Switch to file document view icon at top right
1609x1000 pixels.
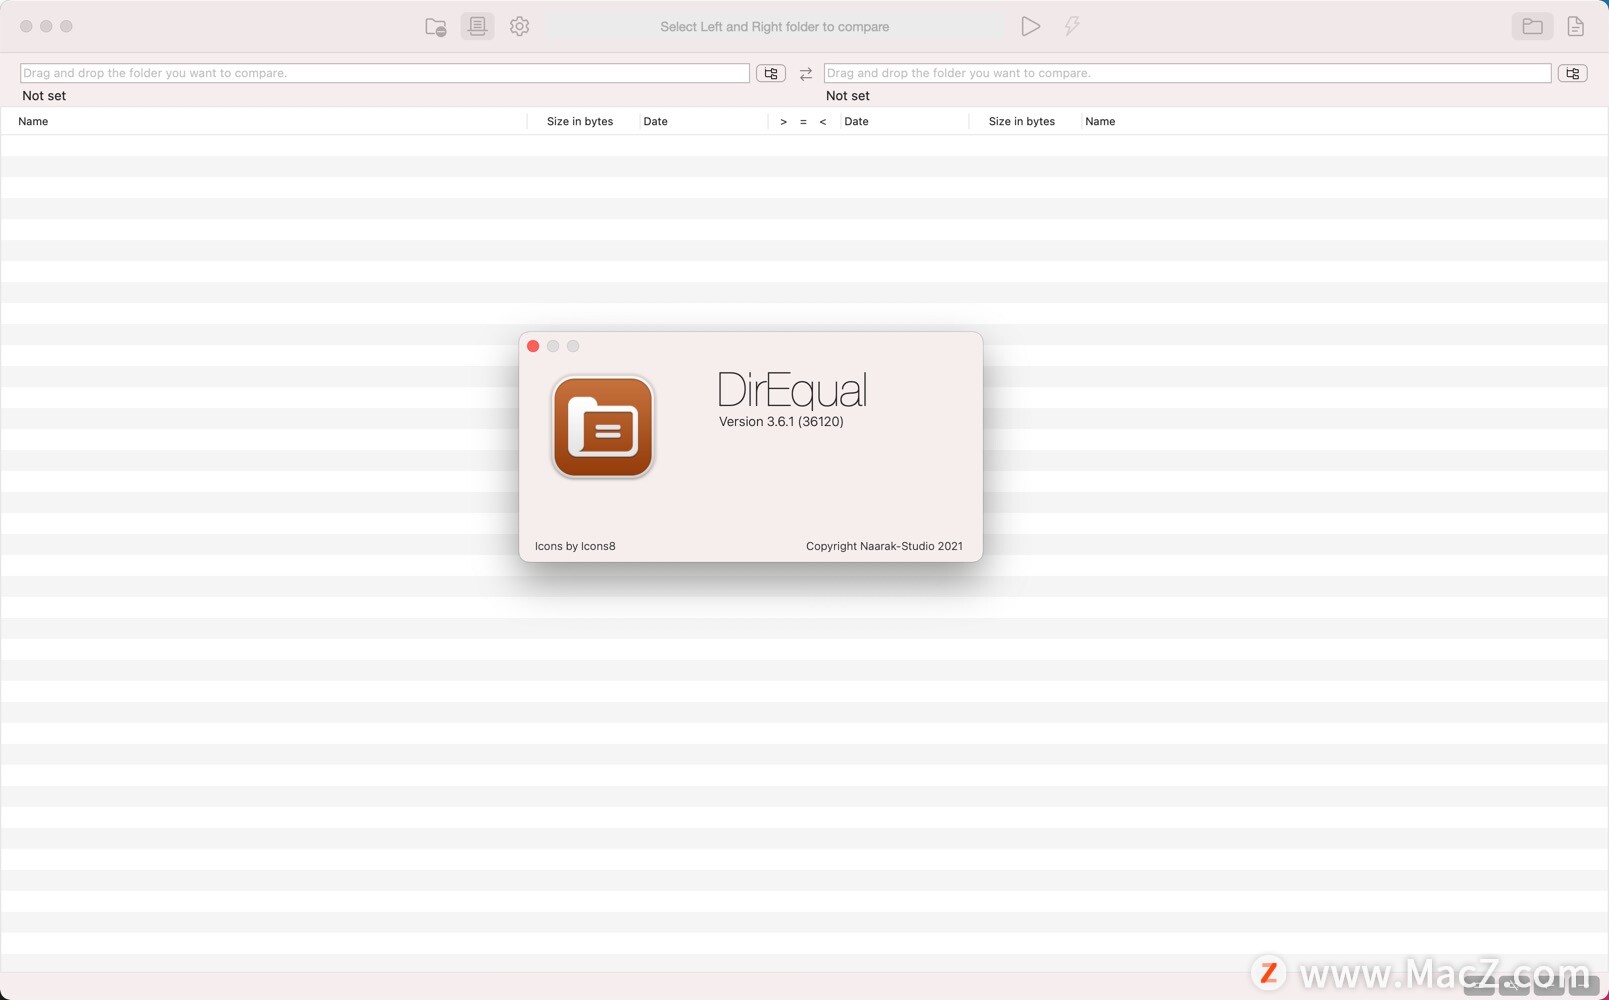point(1576,26)
